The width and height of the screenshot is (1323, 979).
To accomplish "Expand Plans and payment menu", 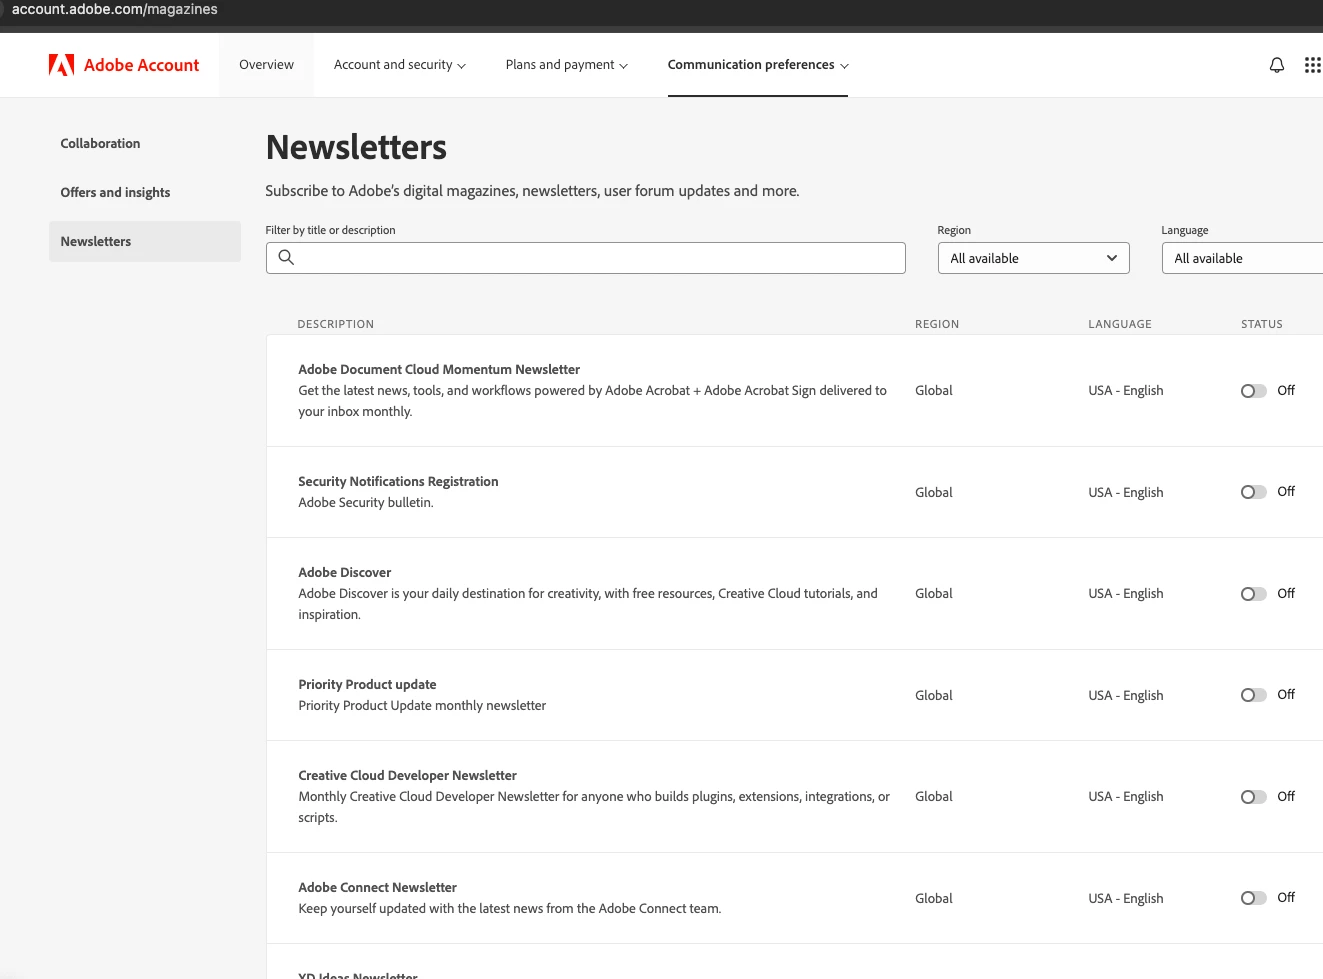I will pyautogui.click(x=566, y=65).
